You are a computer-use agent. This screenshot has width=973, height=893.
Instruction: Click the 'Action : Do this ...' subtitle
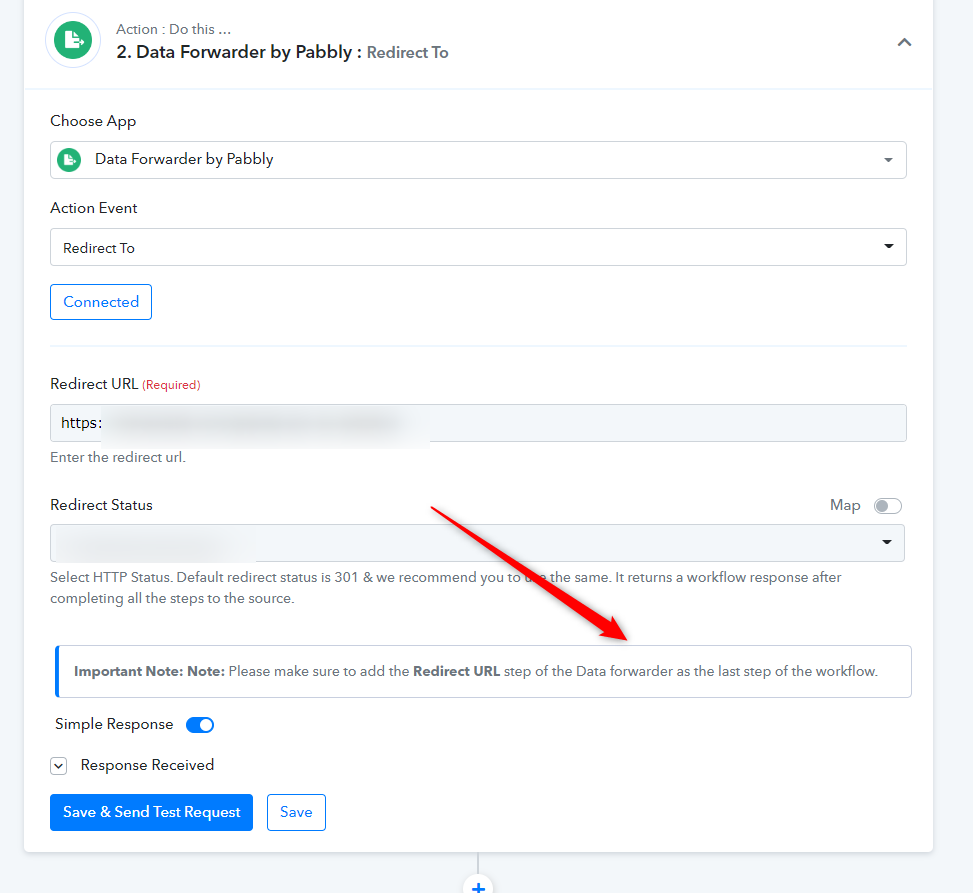173,29
